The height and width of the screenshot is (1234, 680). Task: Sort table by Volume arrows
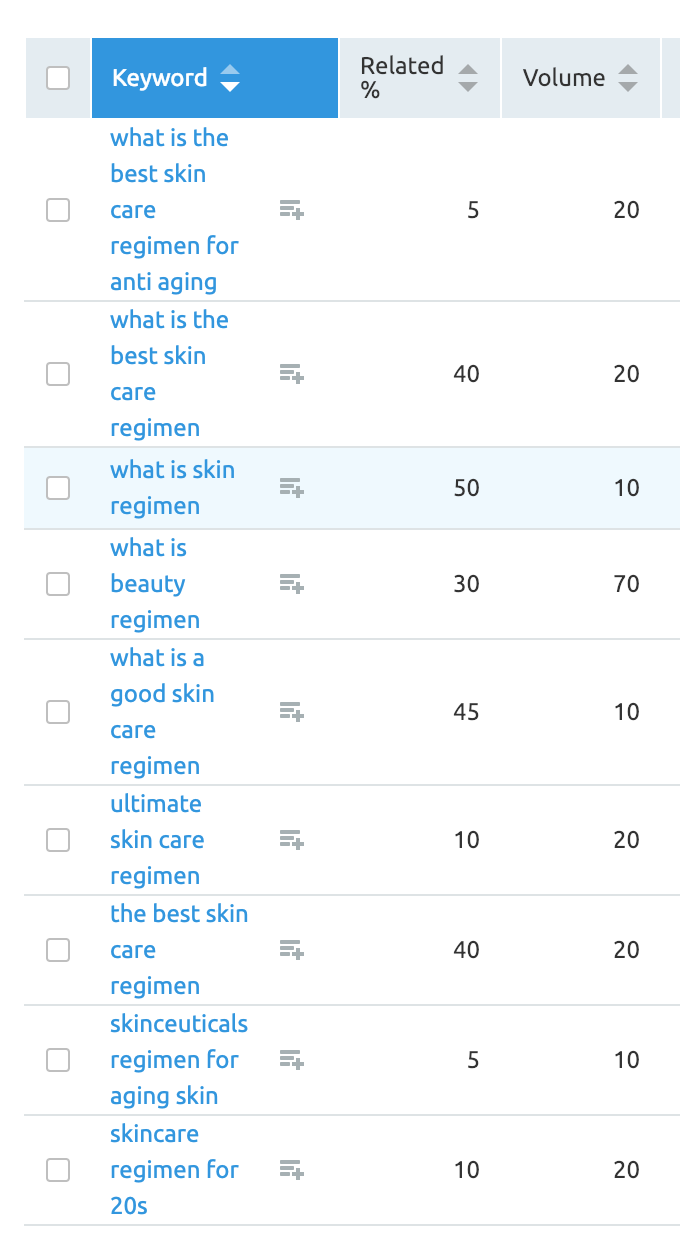click(627, 78)
